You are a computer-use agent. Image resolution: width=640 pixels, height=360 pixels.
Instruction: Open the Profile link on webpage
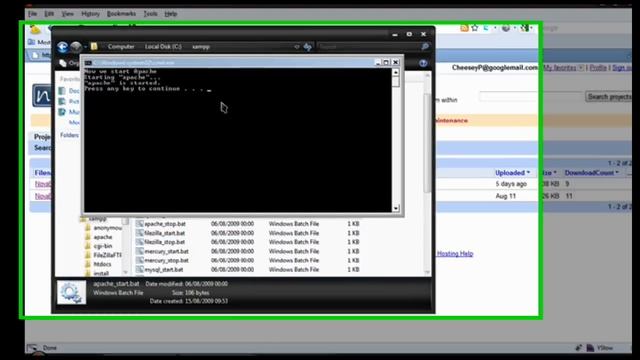pos(598,68)
